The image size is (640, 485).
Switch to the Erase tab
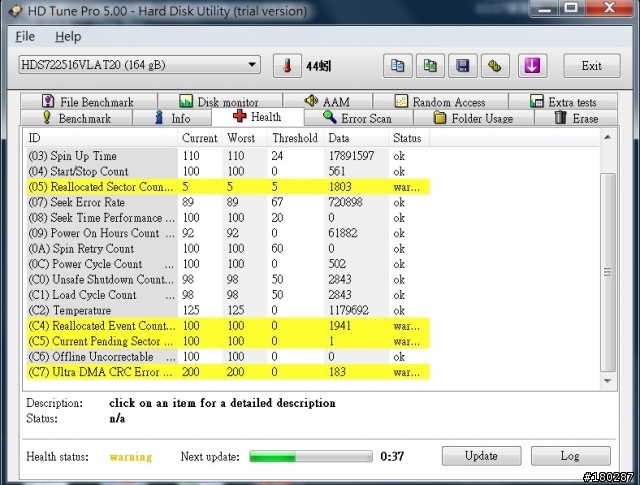tap(576, 118)
